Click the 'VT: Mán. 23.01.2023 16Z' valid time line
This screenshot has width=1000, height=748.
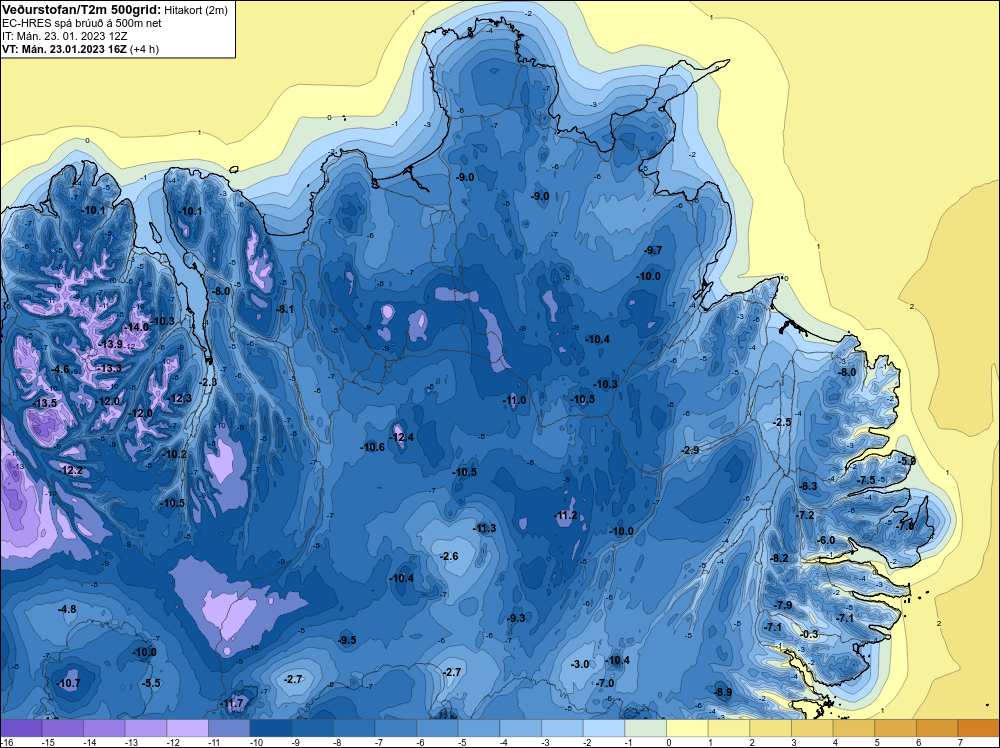pos(64,49)
